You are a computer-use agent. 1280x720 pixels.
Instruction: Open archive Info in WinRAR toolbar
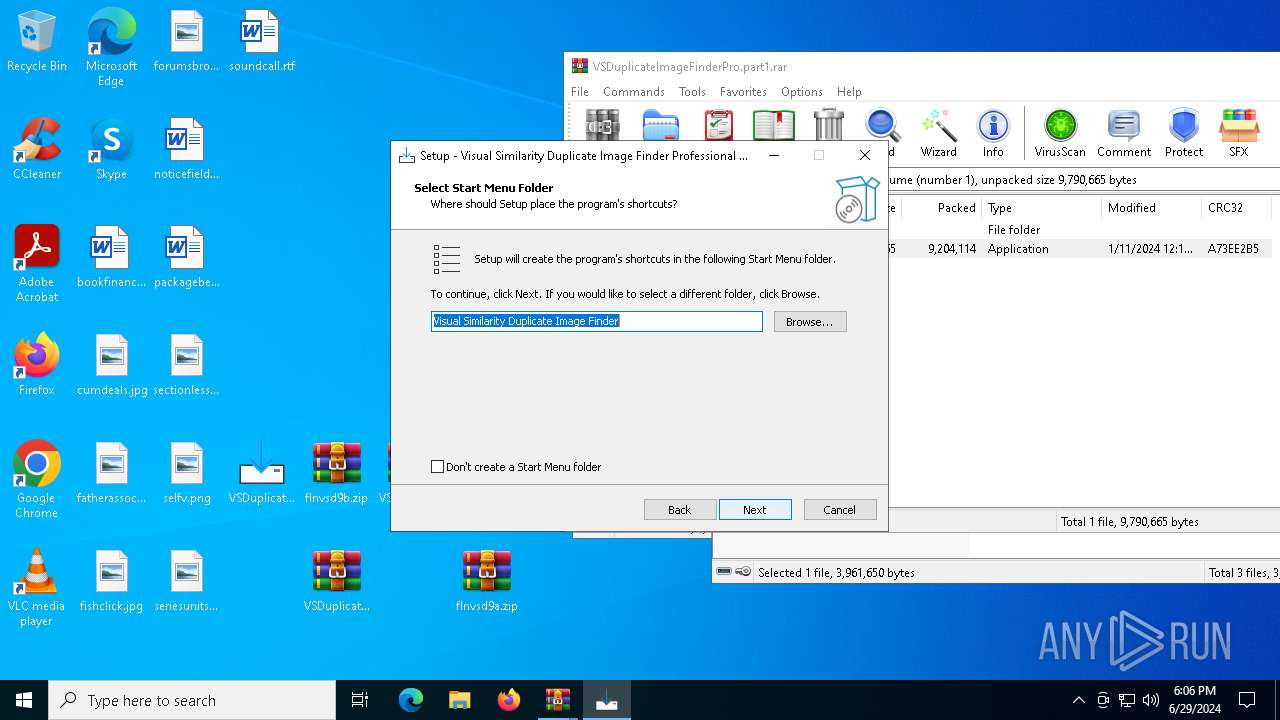tap(993, 132)
